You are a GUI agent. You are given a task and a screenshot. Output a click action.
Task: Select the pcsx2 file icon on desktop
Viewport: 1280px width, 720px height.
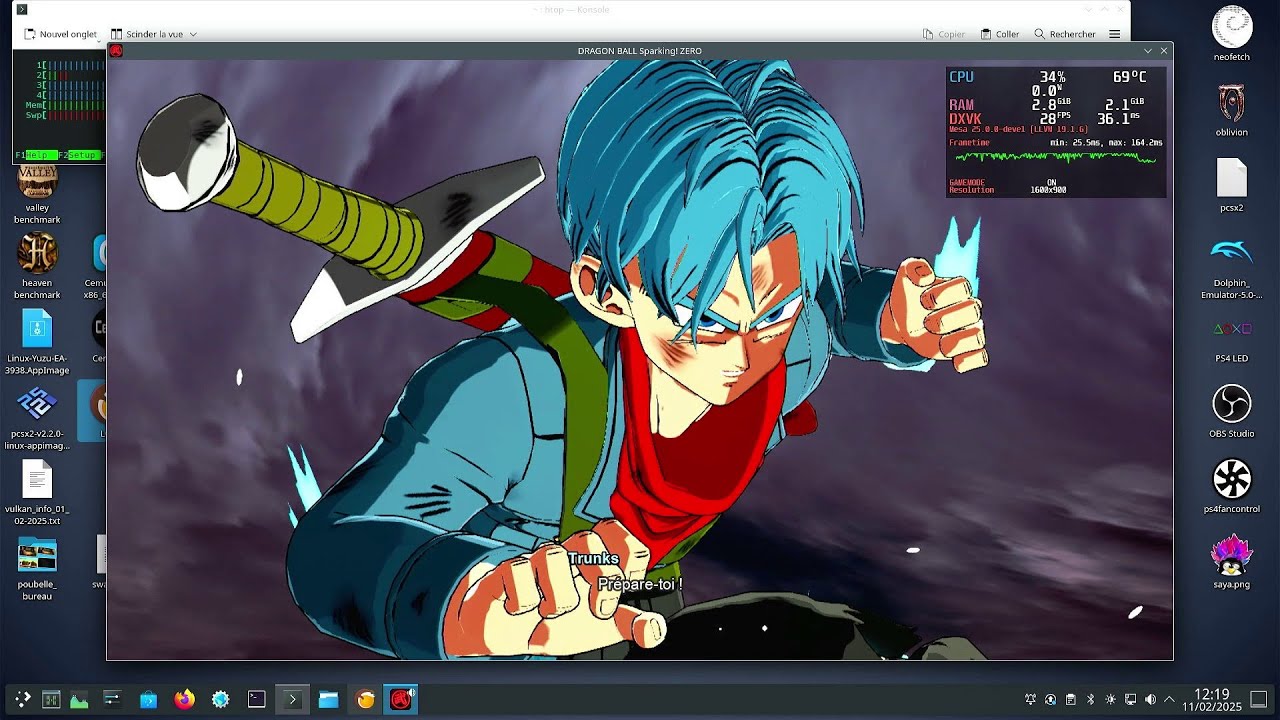pos(1232,185)
